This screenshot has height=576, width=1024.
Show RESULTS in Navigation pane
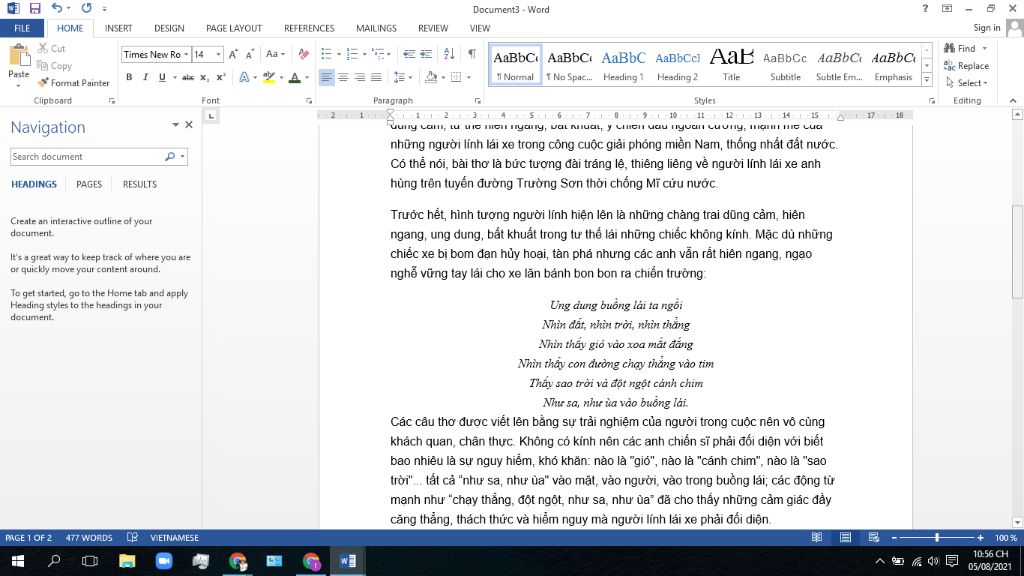tap(140, 184)
